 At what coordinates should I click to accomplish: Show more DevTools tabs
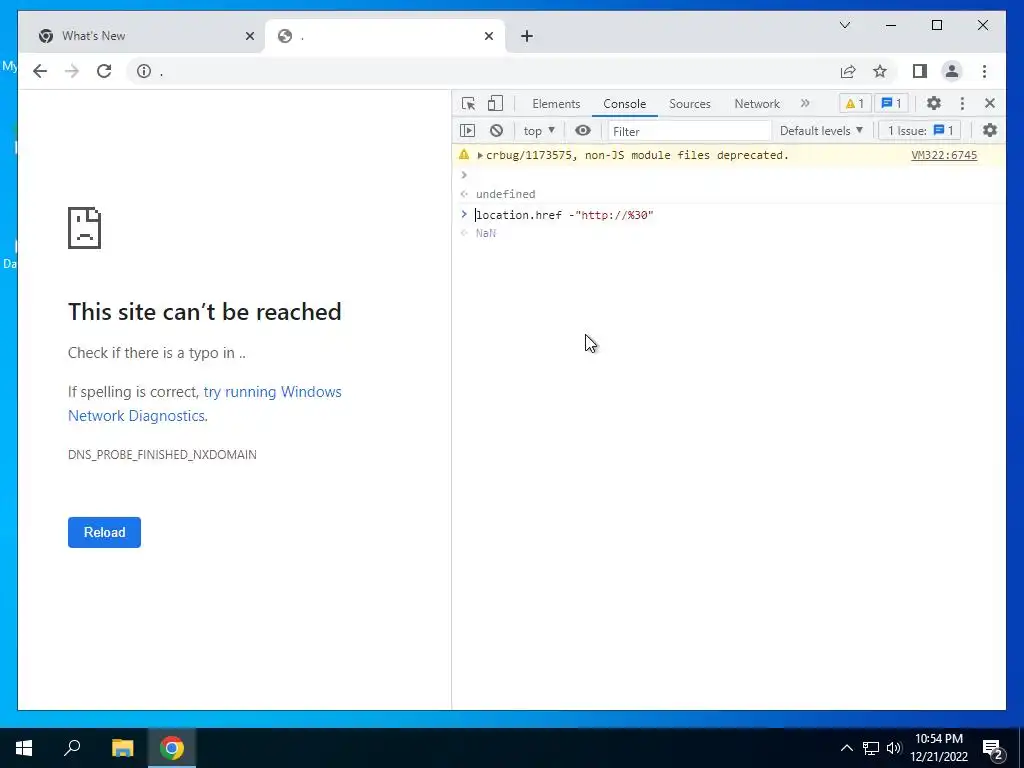(805, 103)
